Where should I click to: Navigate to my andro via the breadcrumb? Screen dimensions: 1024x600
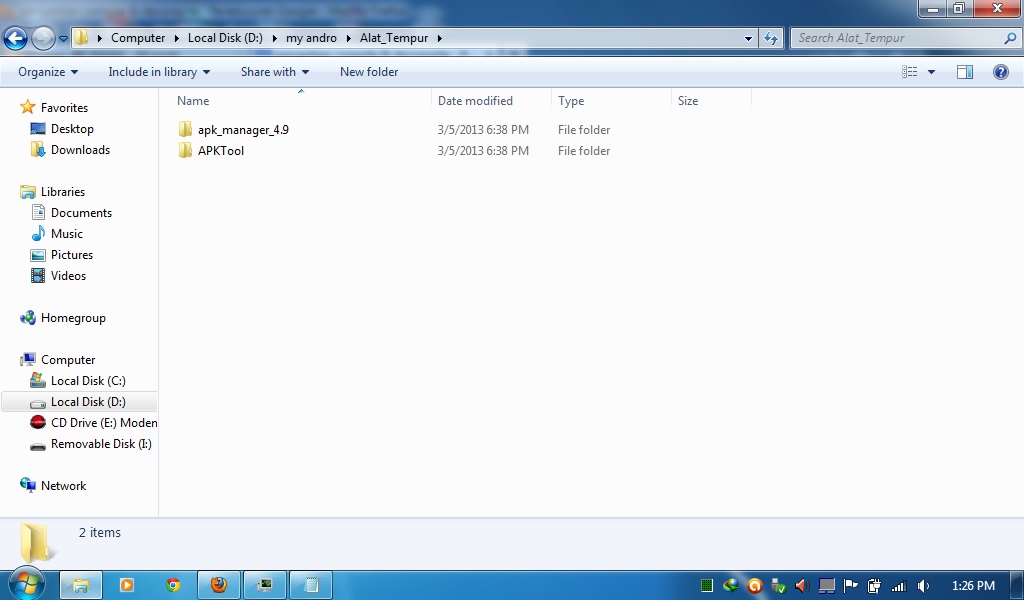pyautogui.click(x=311, y=37)
